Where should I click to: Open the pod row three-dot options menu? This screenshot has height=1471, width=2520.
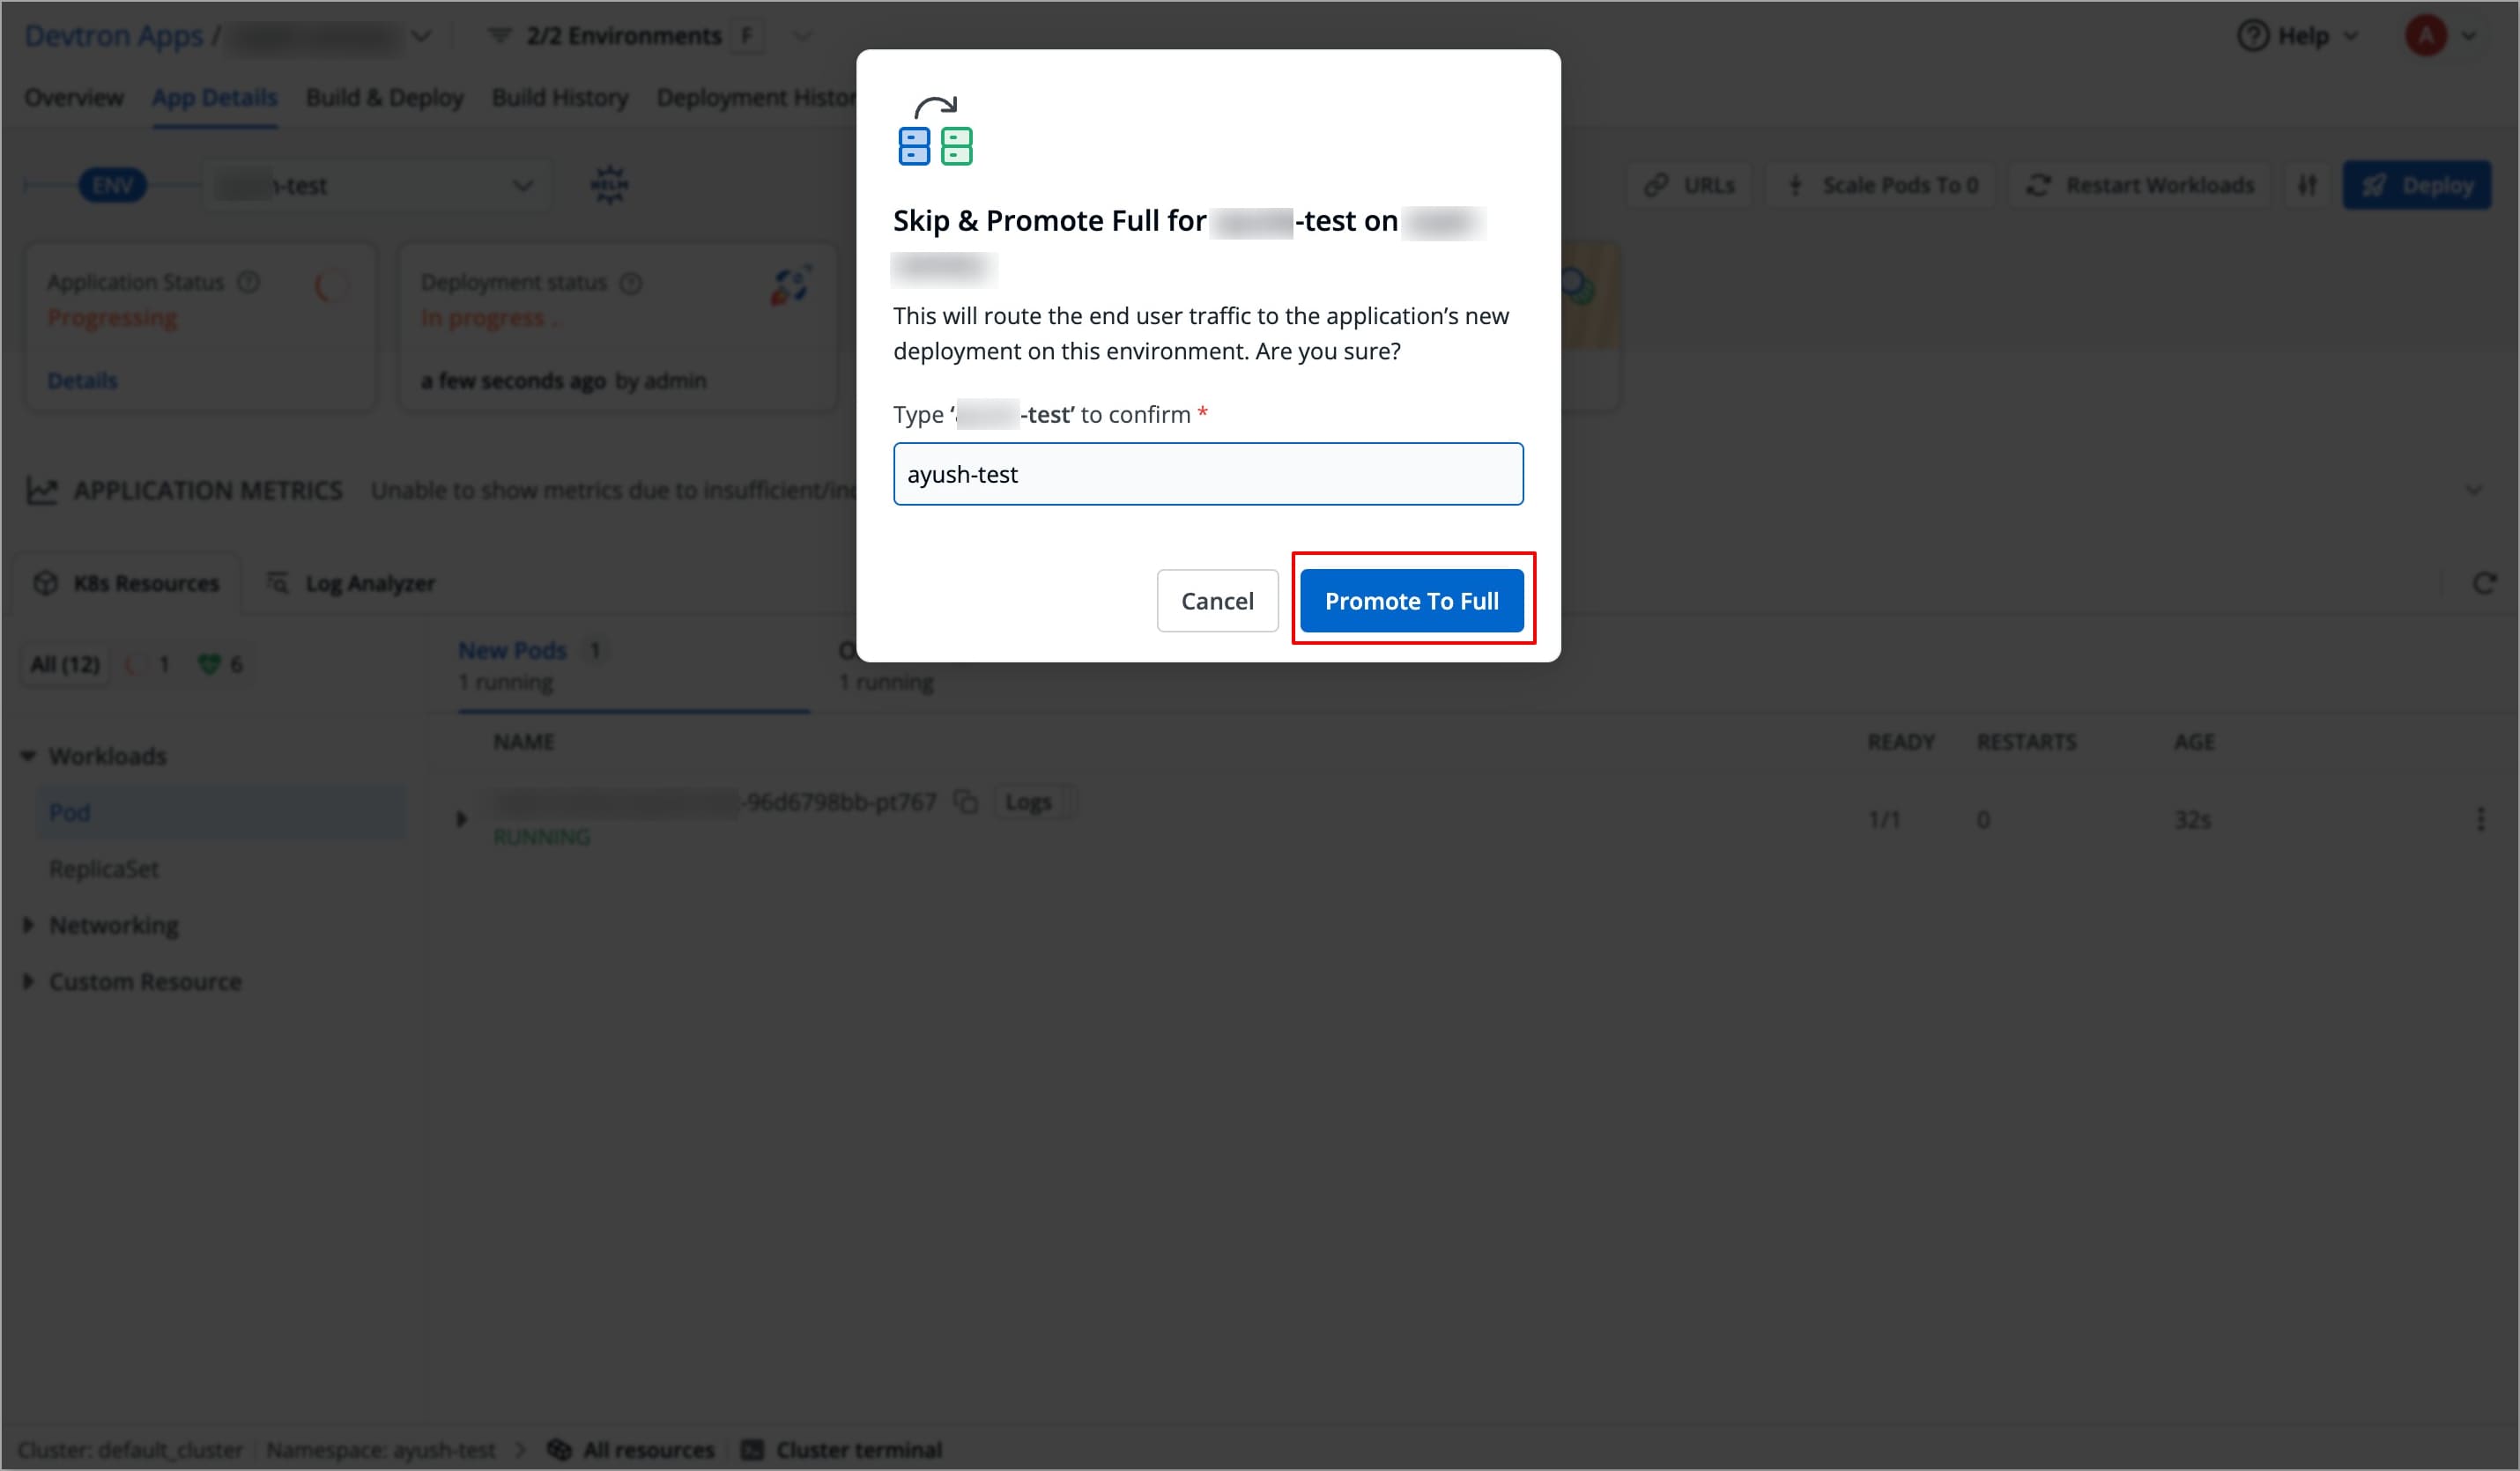point(2481,818)
